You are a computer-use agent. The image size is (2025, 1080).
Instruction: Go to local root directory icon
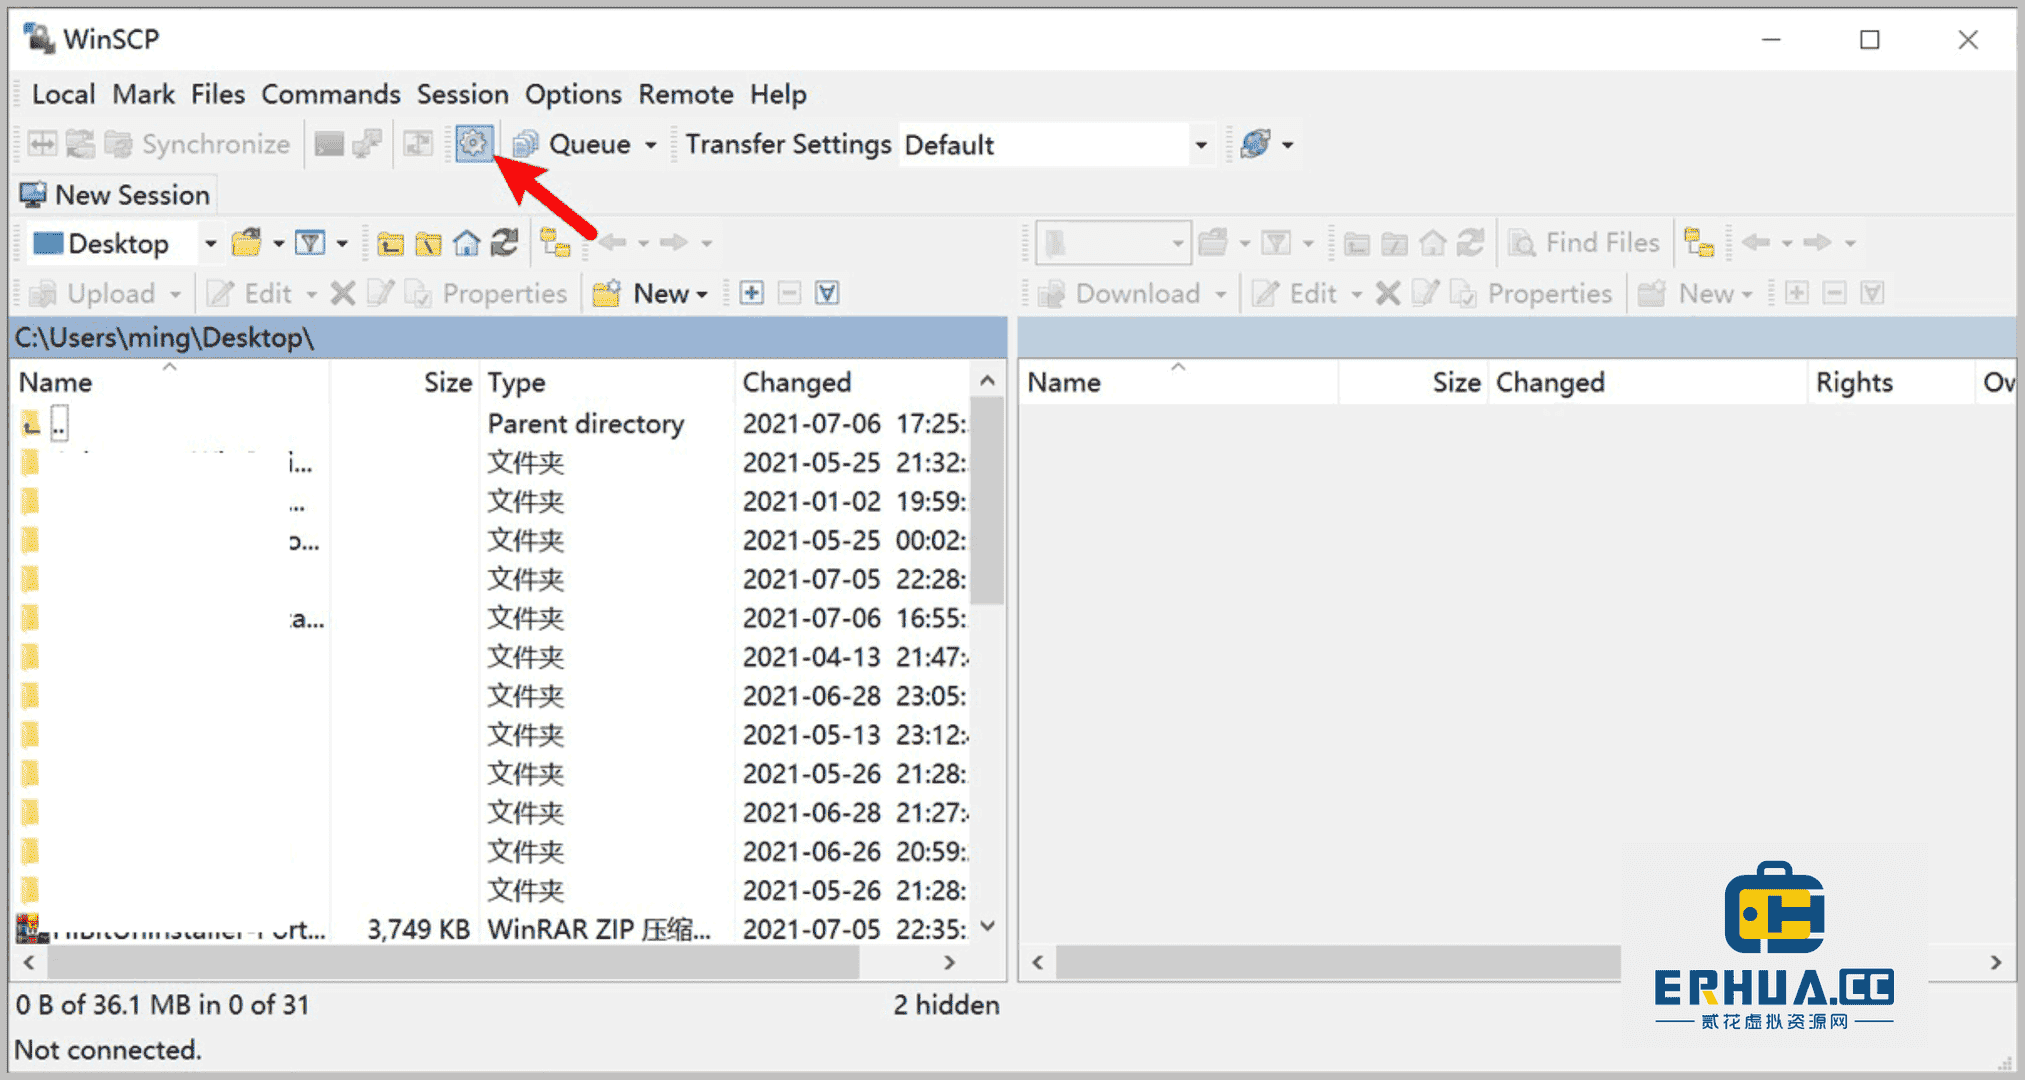428,243
